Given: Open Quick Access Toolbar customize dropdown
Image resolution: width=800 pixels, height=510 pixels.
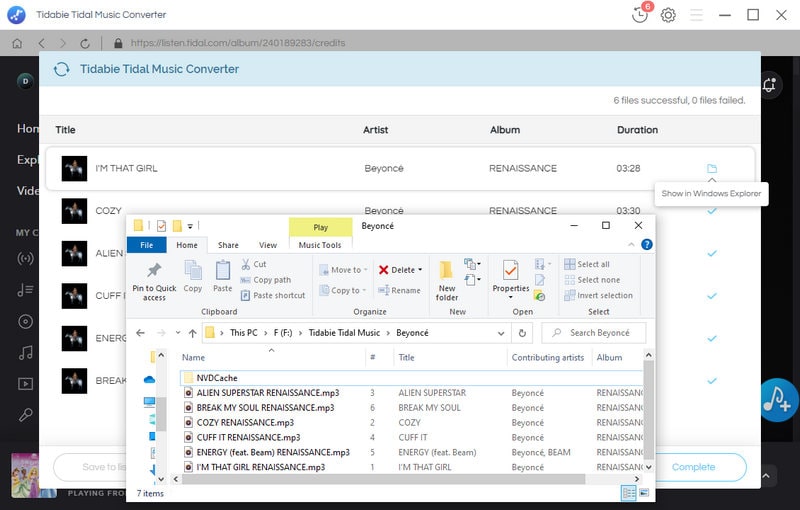Looking at the screenshot, I should click(190, 226).
